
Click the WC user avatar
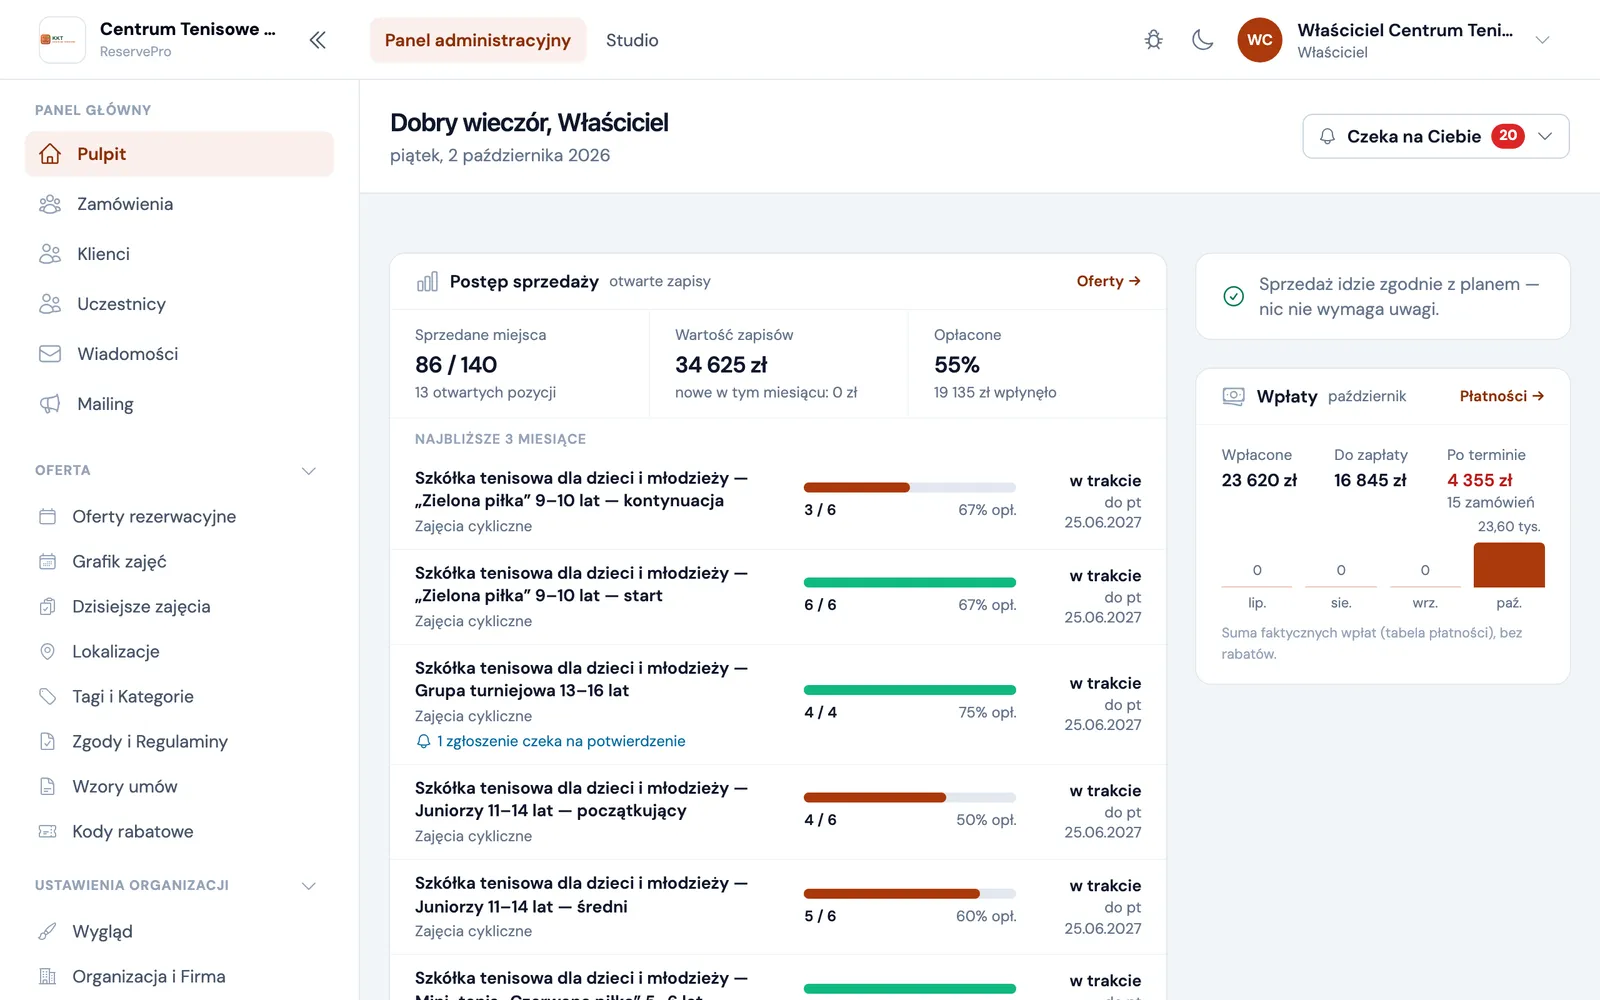coord(1260,40)
